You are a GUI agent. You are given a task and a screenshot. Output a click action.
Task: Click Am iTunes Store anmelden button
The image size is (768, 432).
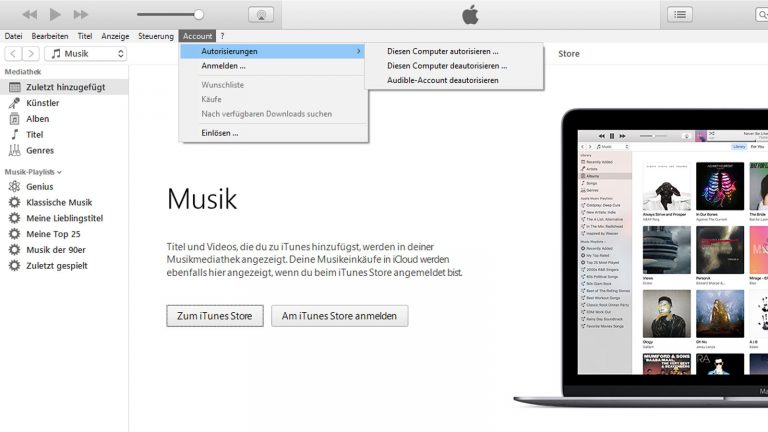(x=339, y=316)
